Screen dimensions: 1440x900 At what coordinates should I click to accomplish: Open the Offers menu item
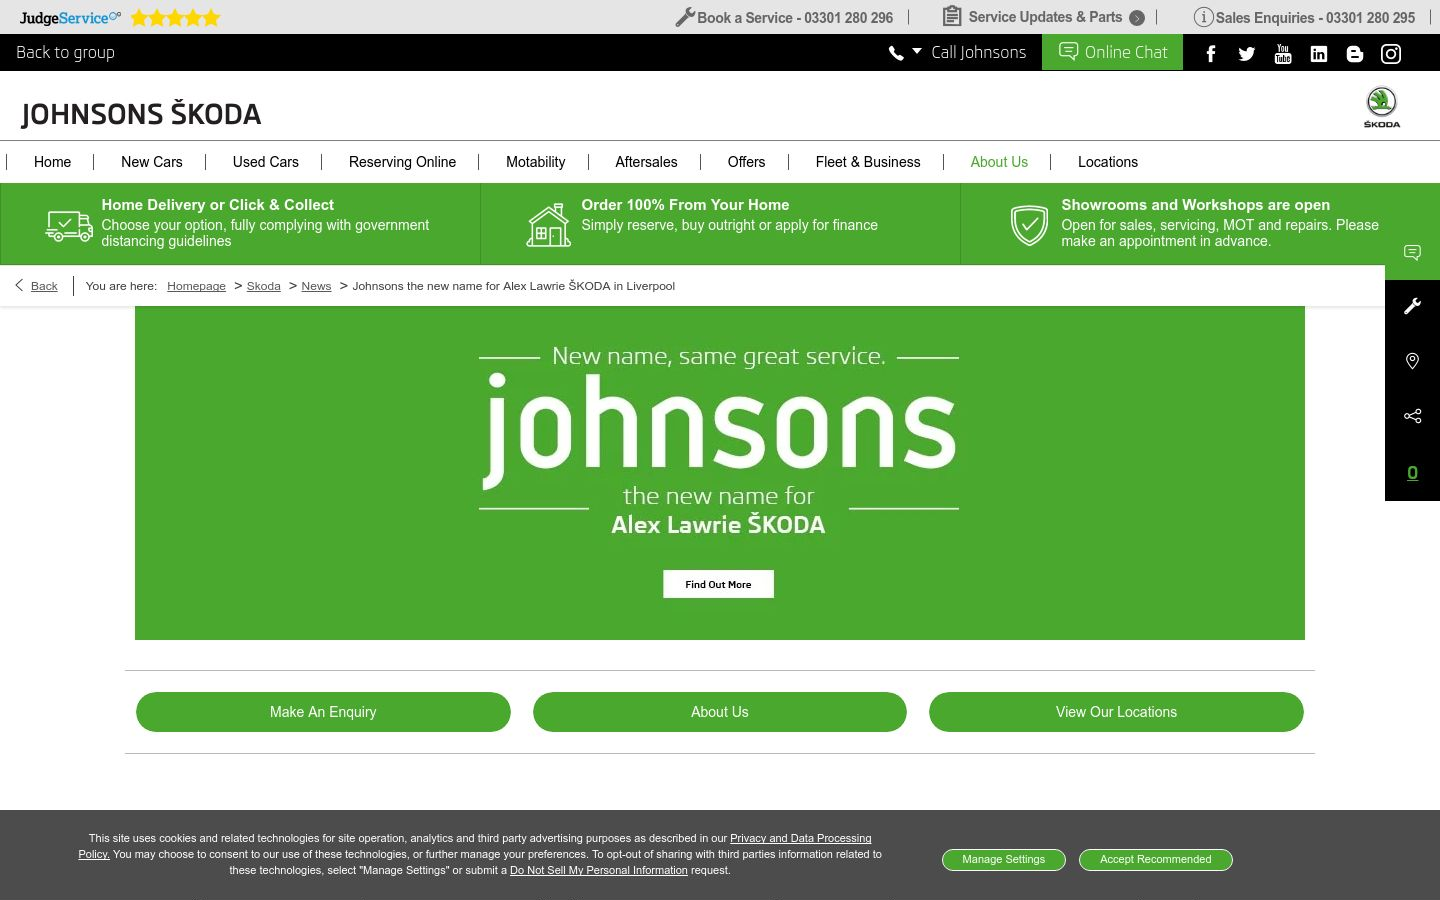746,162
